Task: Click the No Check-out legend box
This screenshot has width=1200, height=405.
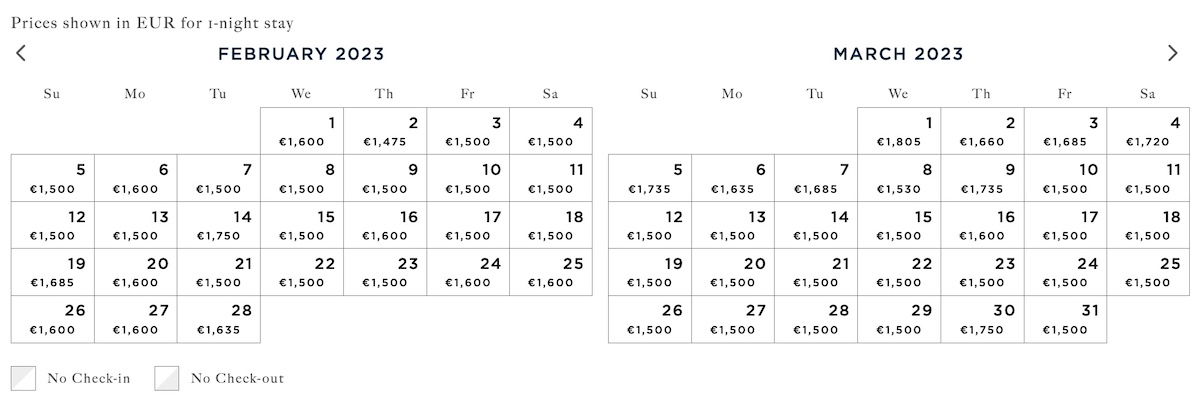Action: click(167, 378)
